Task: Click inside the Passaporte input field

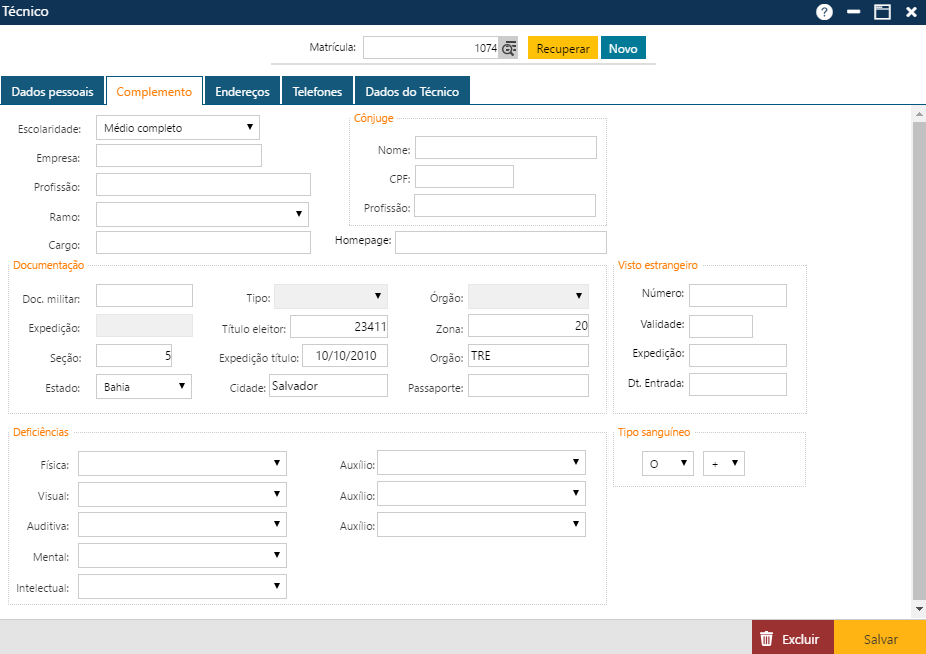Action: 528,385
